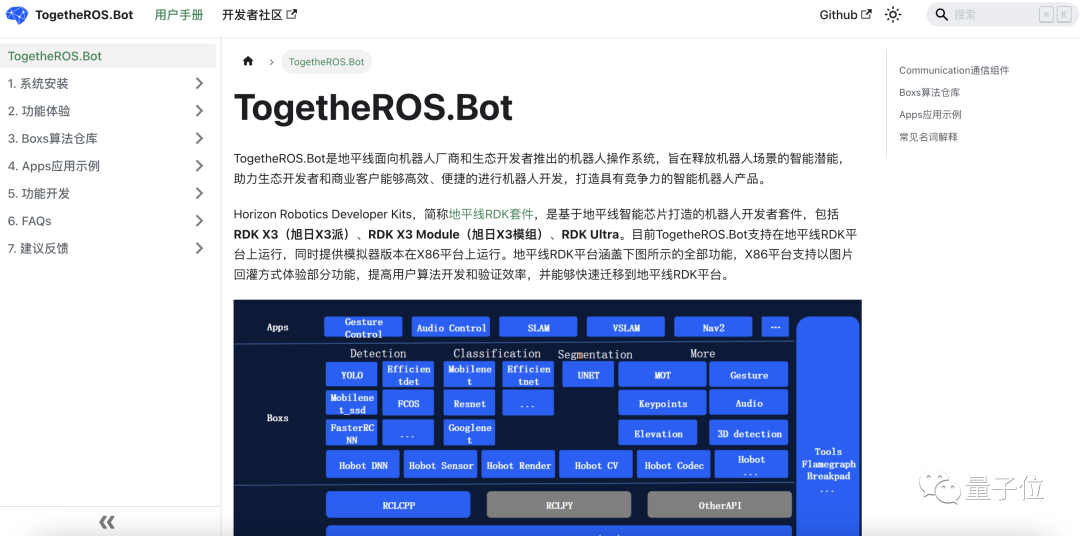Toggle the light/dark theme sun icon
This screenshot has width=1080, height=536.
pyautogui.click(x=893, y=14)
